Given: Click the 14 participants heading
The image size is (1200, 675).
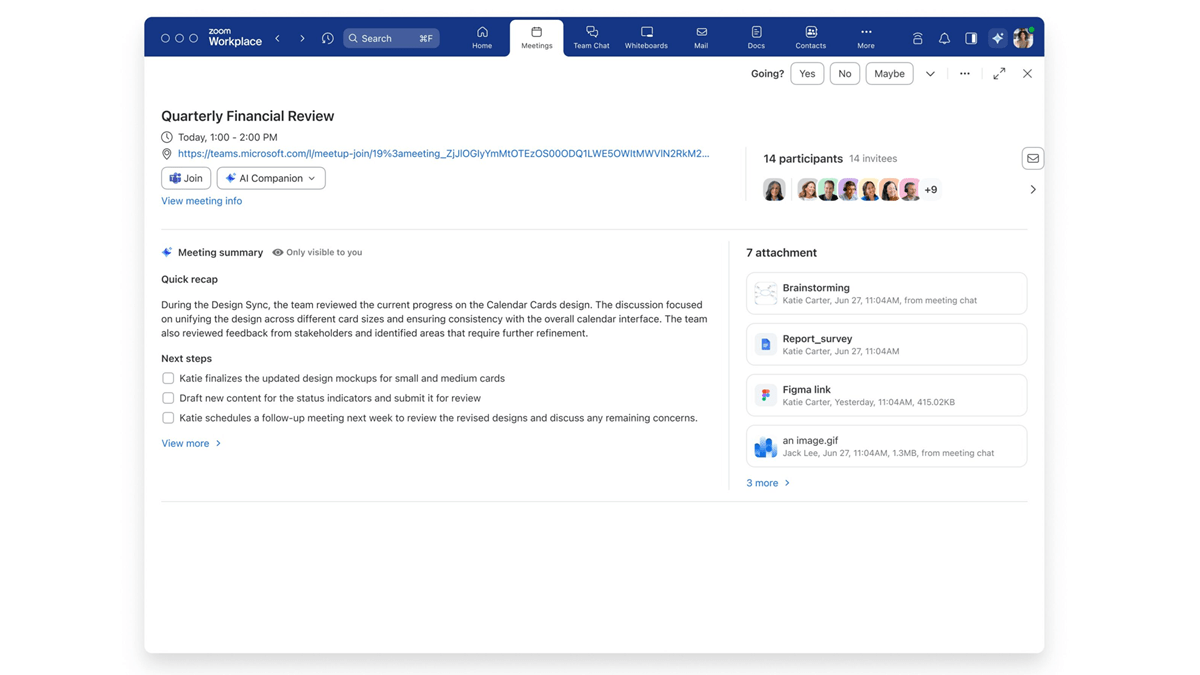Looking at the screenshot, I should [803, 158].
